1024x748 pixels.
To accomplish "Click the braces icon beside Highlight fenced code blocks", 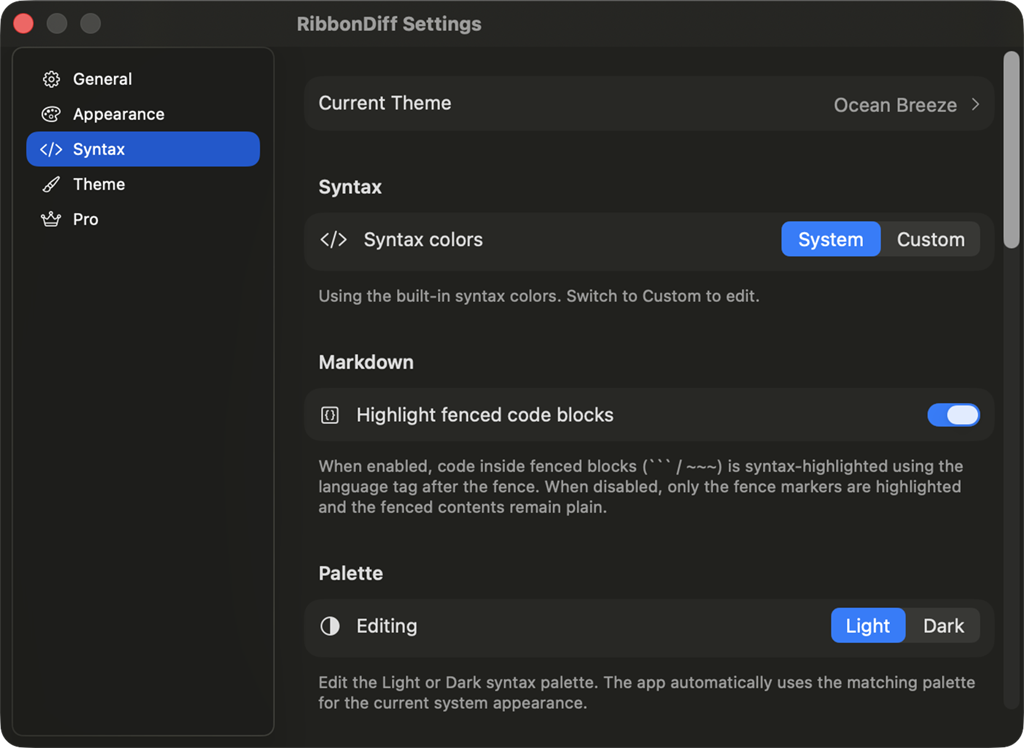I will pyautogui.click(x=330, y=415).
